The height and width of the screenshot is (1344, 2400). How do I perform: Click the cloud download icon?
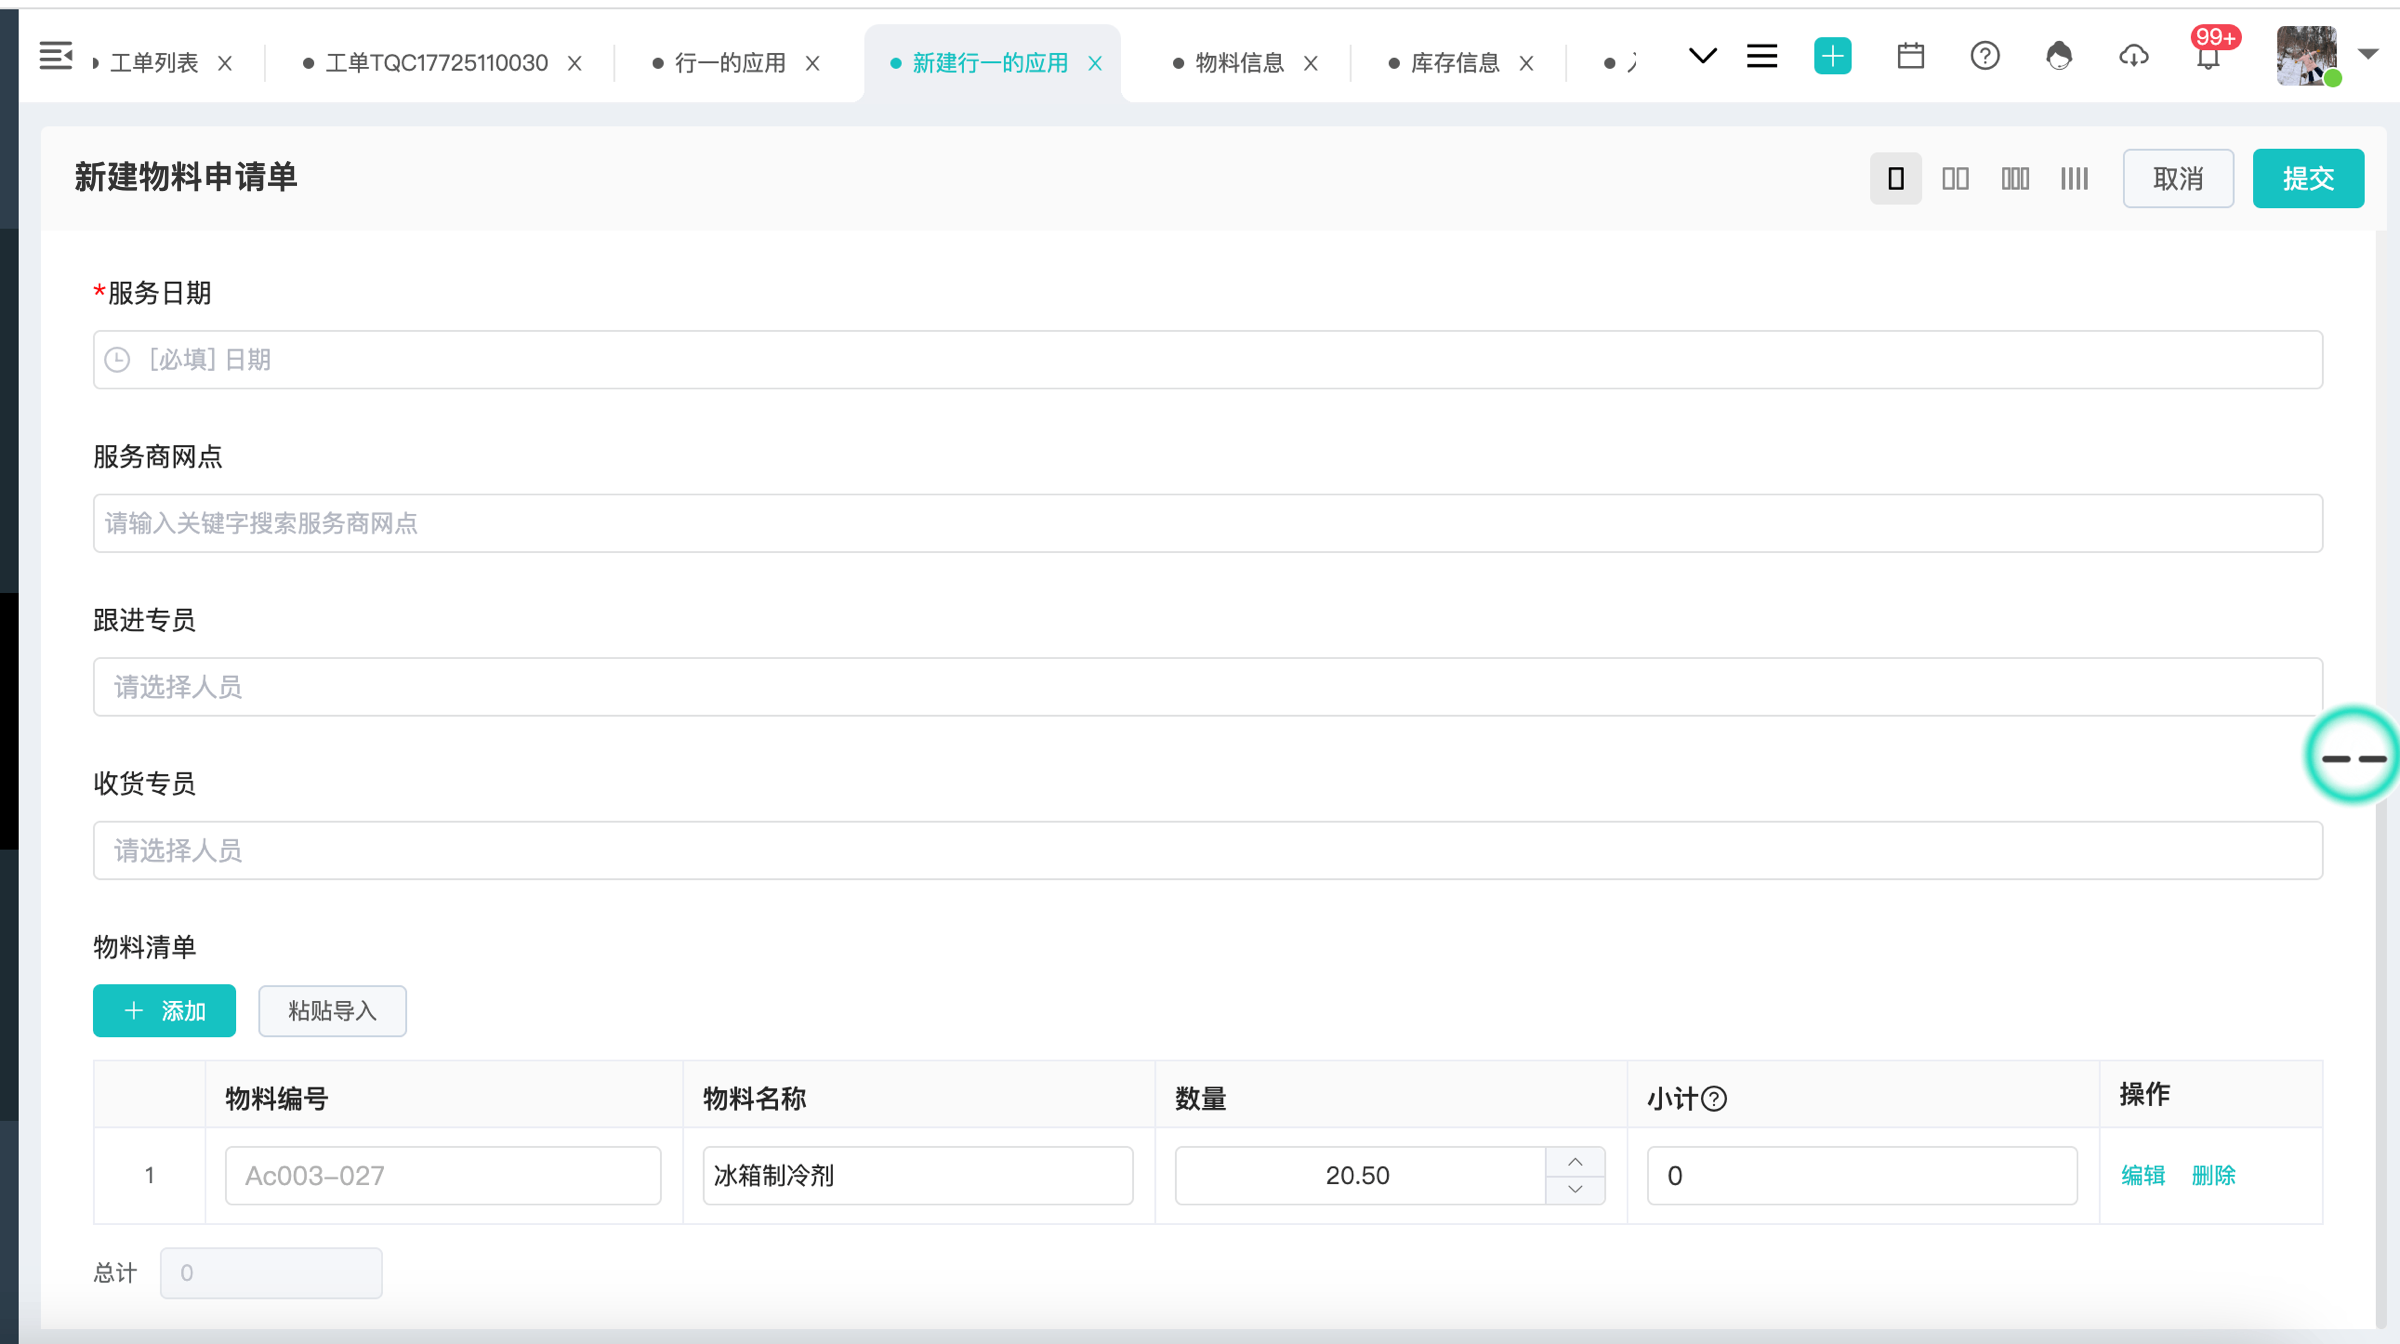2133,57
